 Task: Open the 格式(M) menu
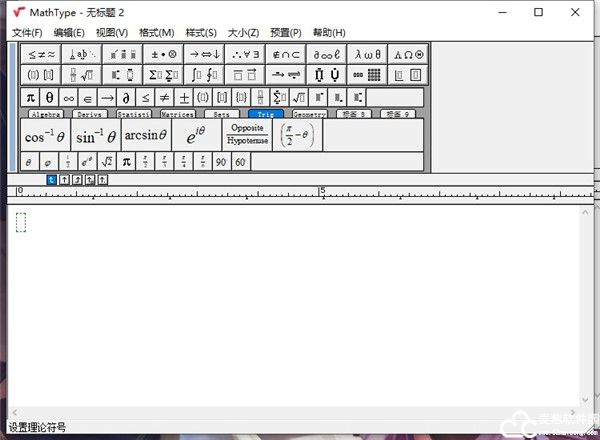point(157,33)
